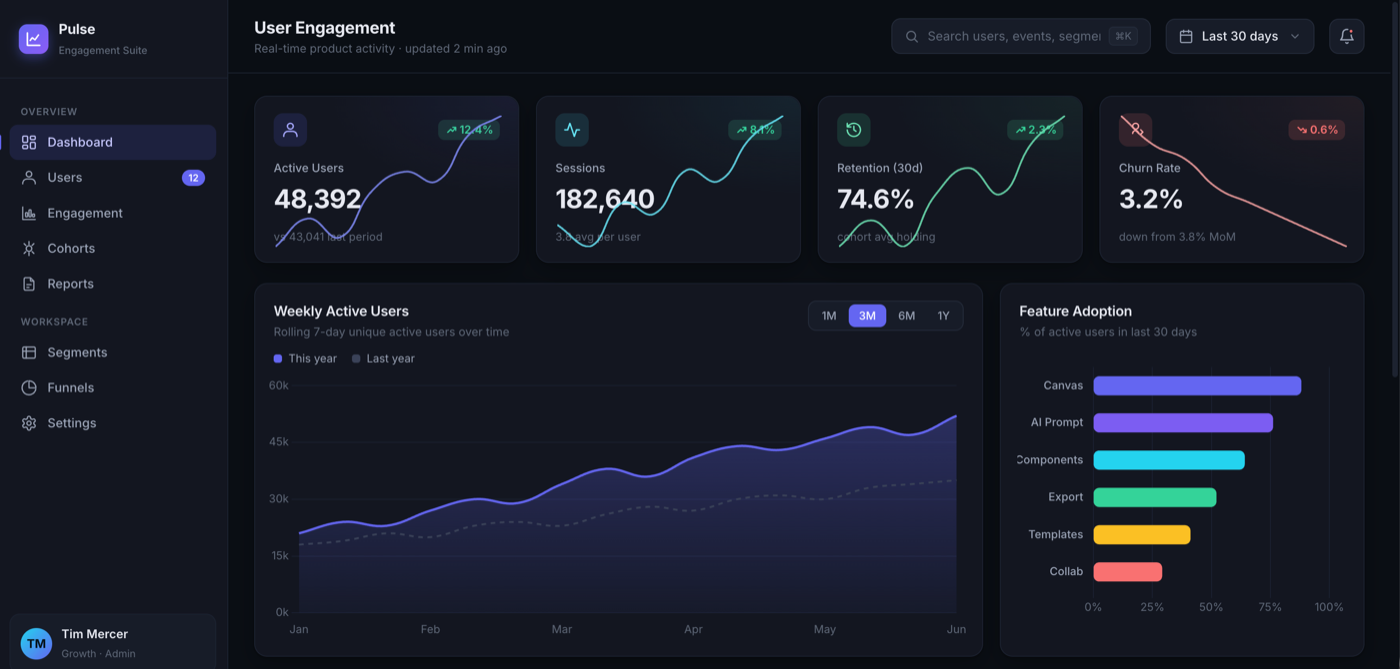Click the Sessions value 182,640
1400x669 pixels.
point(605,199)
